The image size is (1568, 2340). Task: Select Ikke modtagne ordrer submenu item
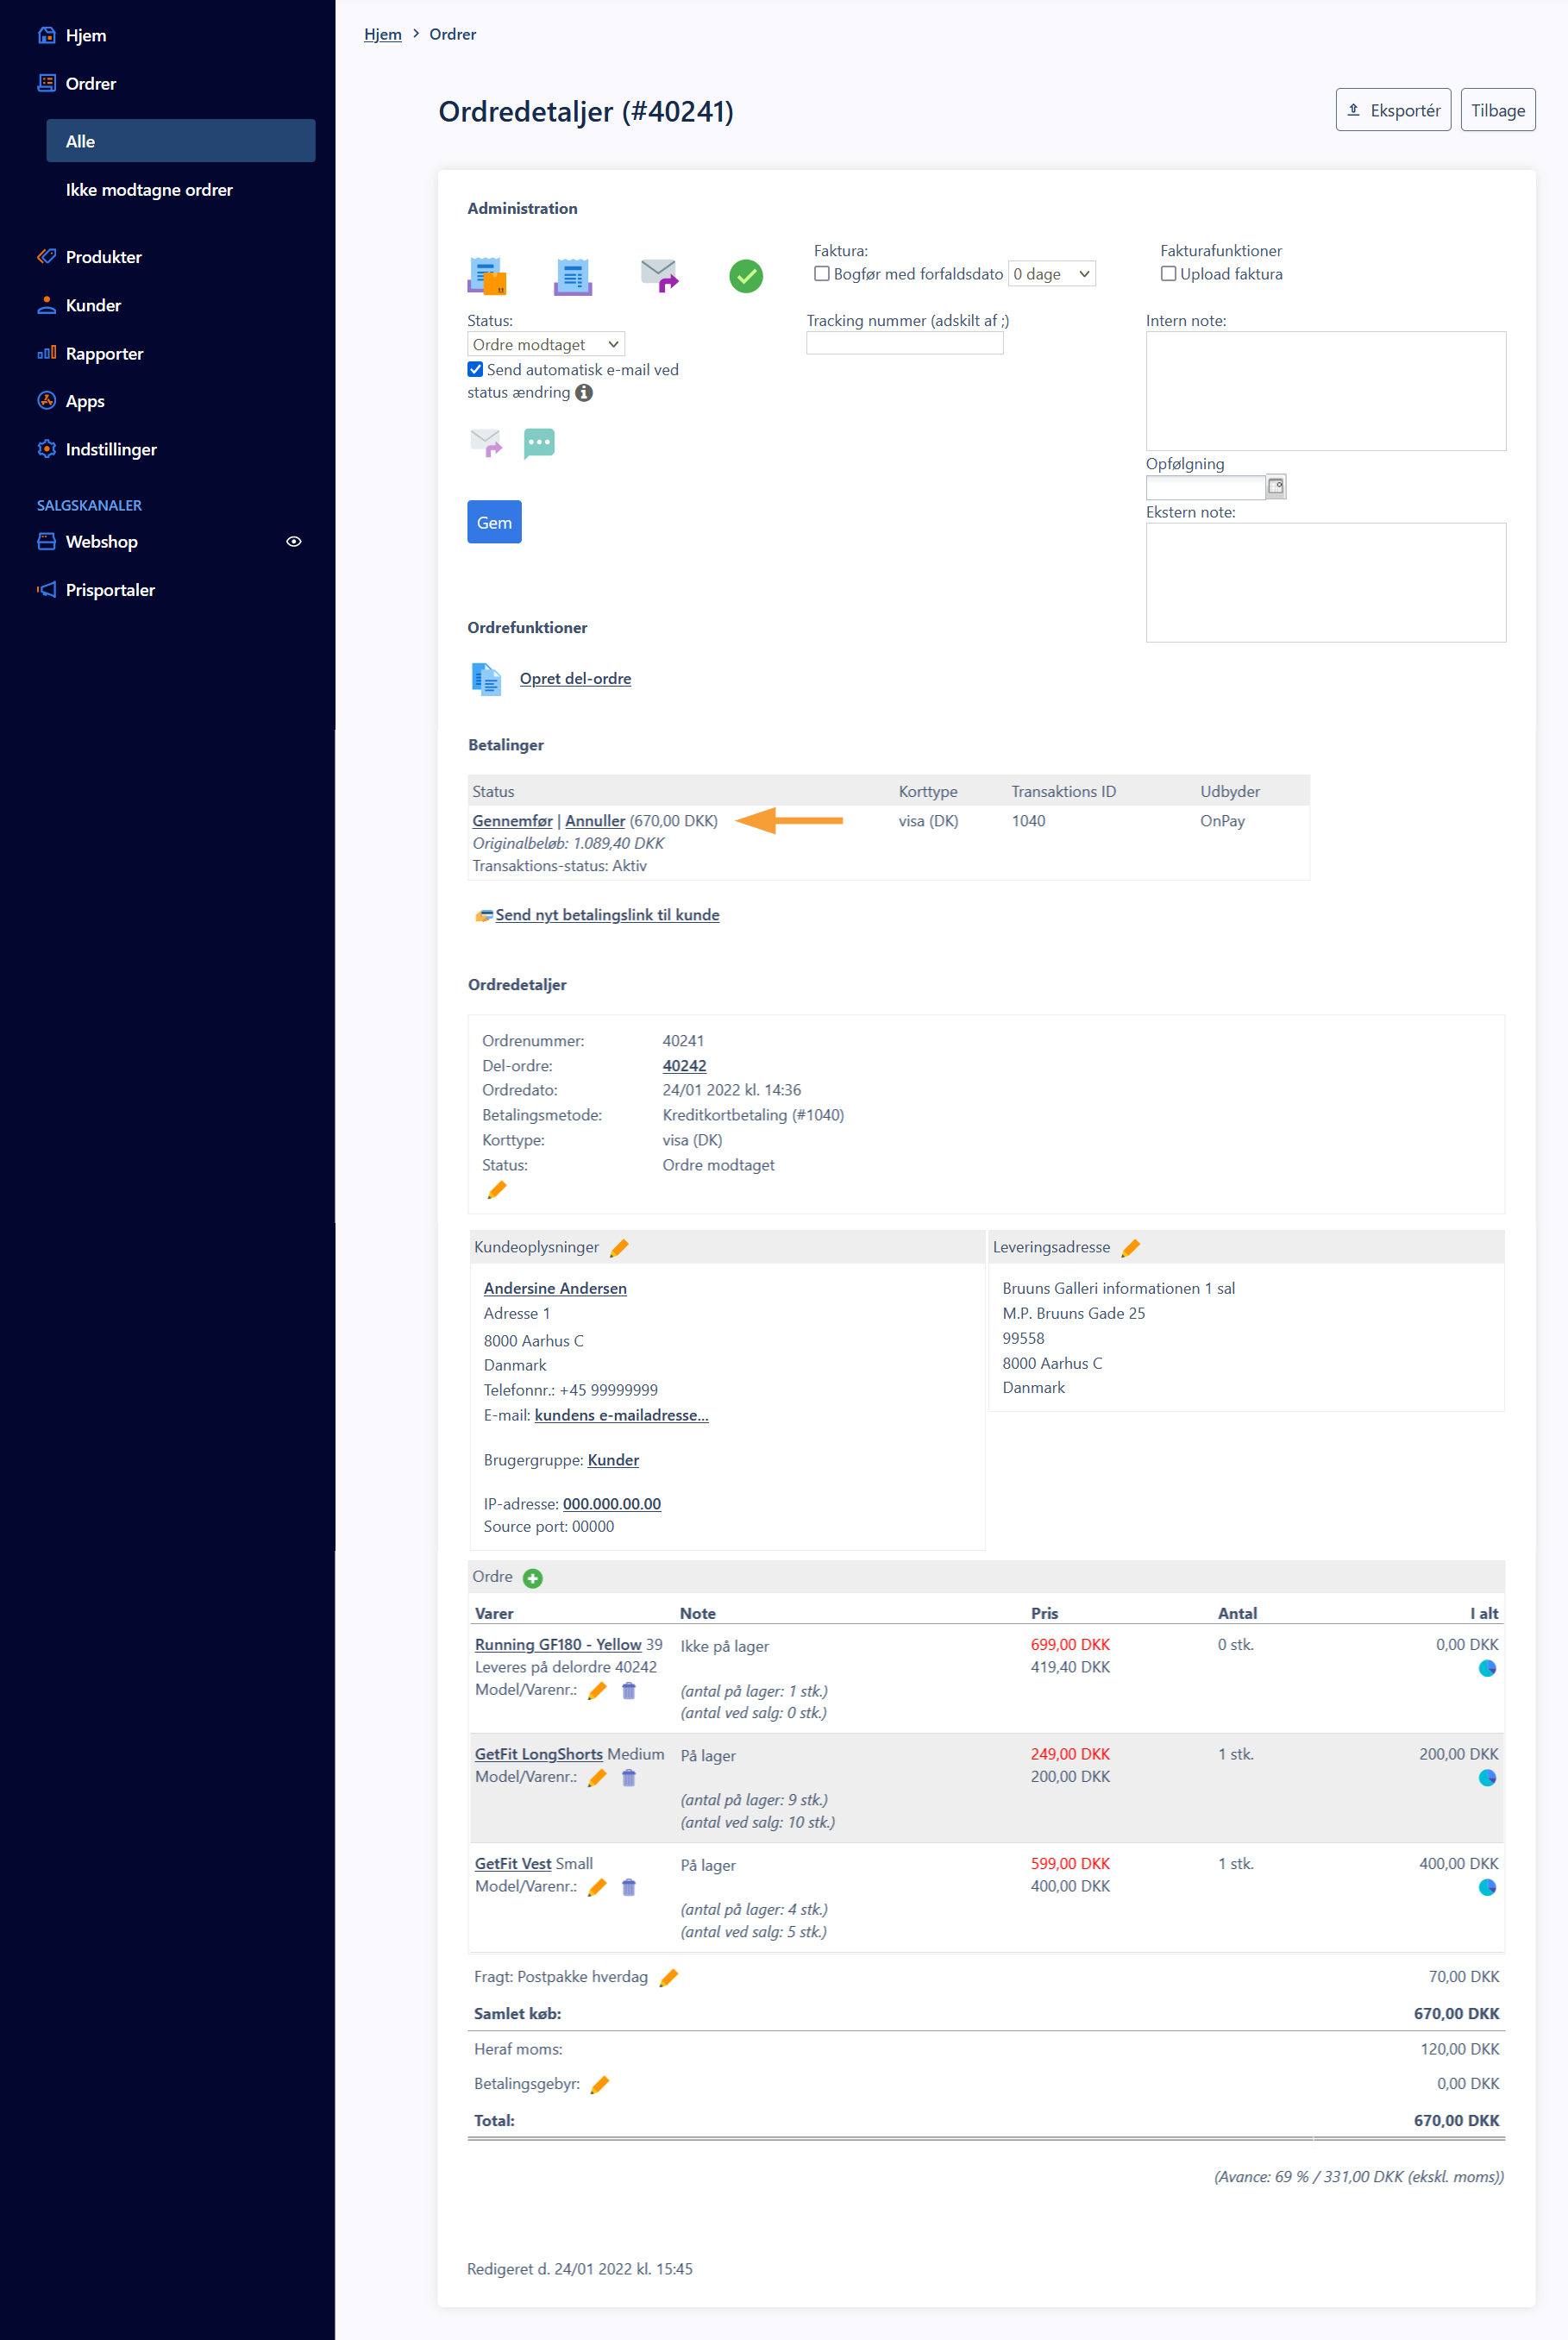pos(149,190)
